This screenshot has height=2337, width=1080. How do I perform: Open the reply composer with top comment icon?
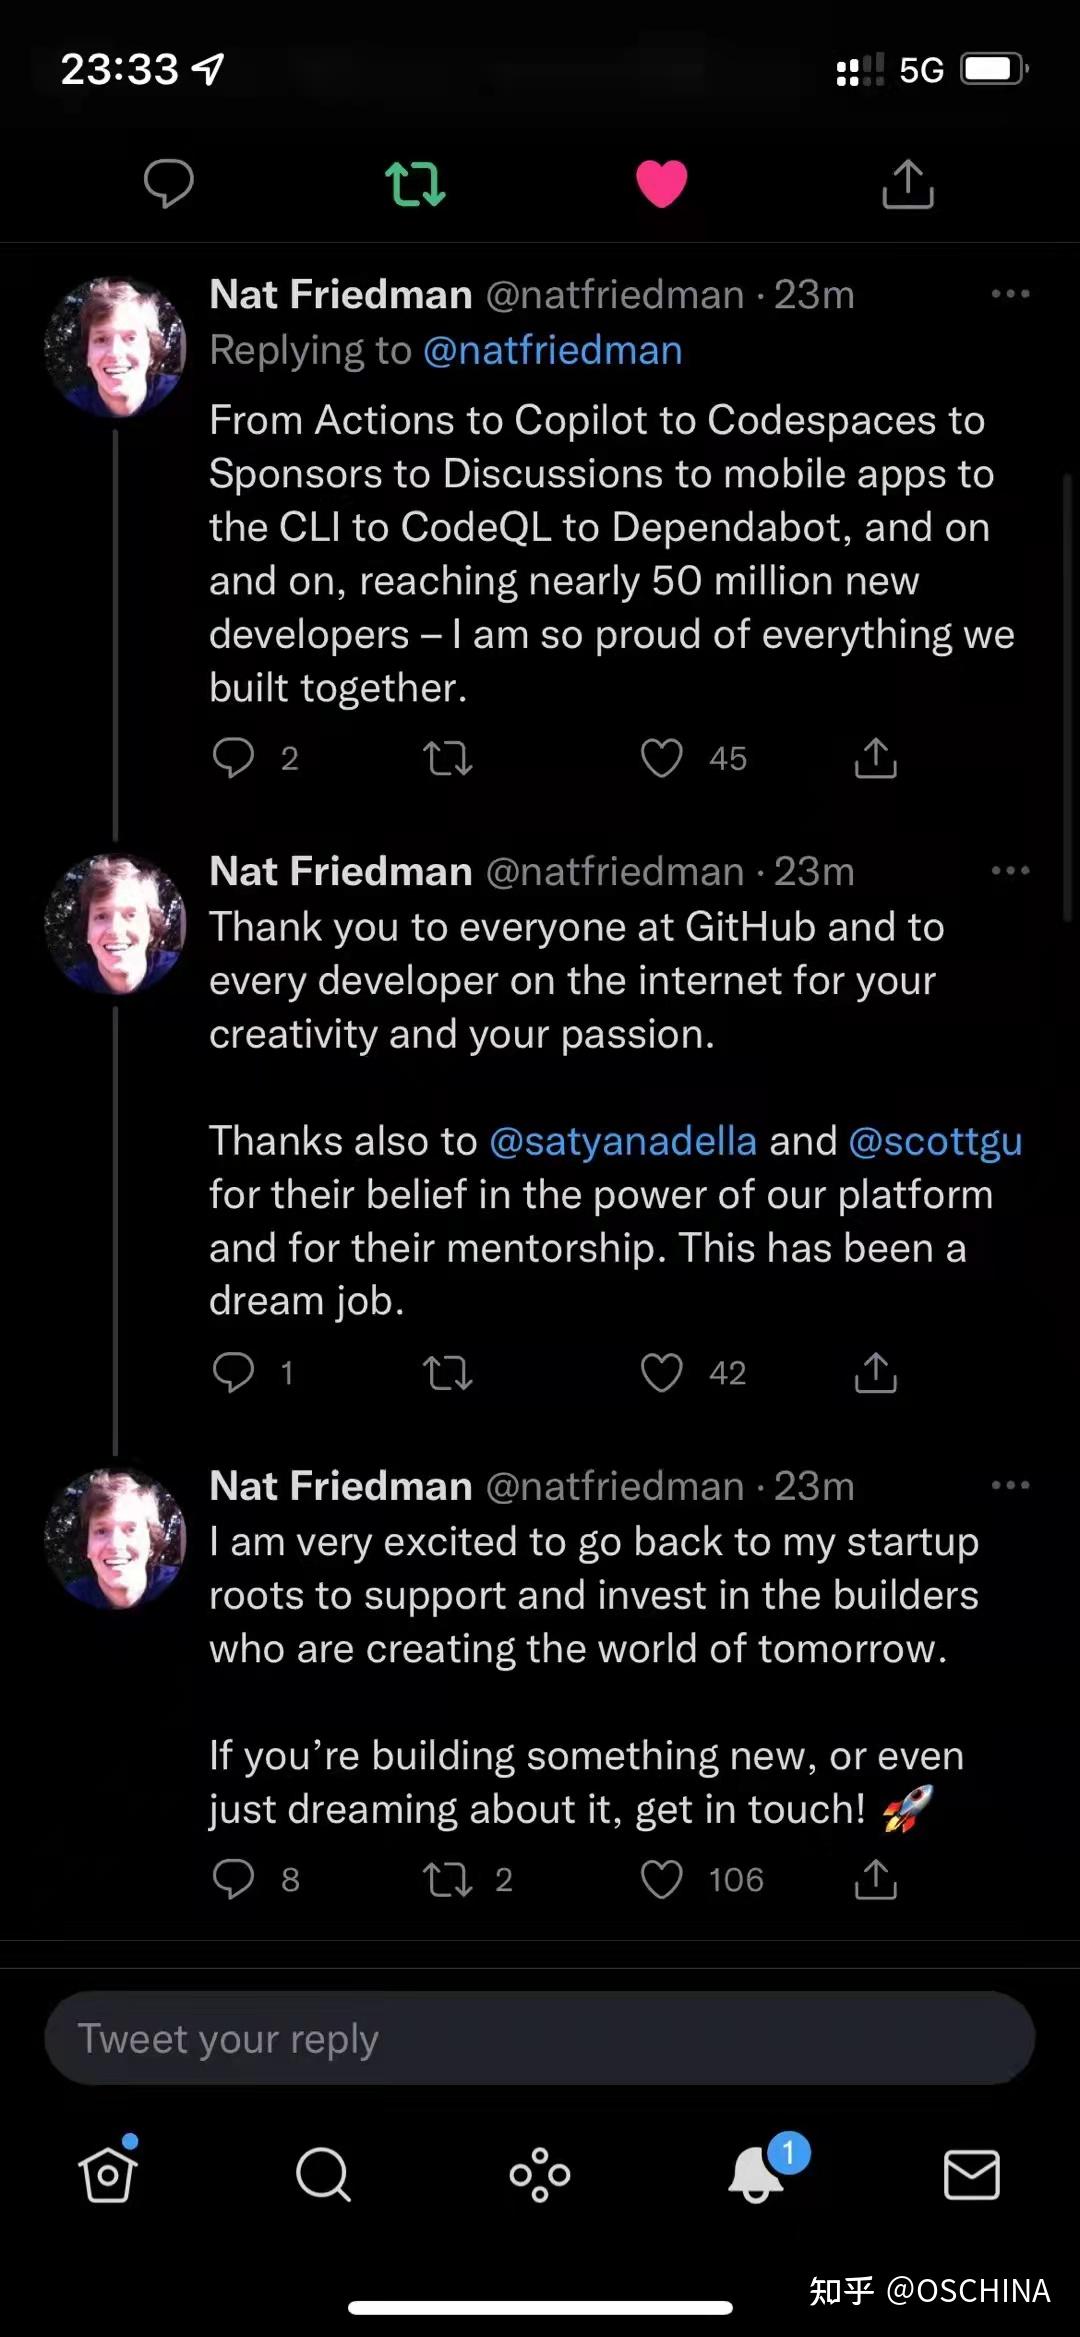click(168, 183)
